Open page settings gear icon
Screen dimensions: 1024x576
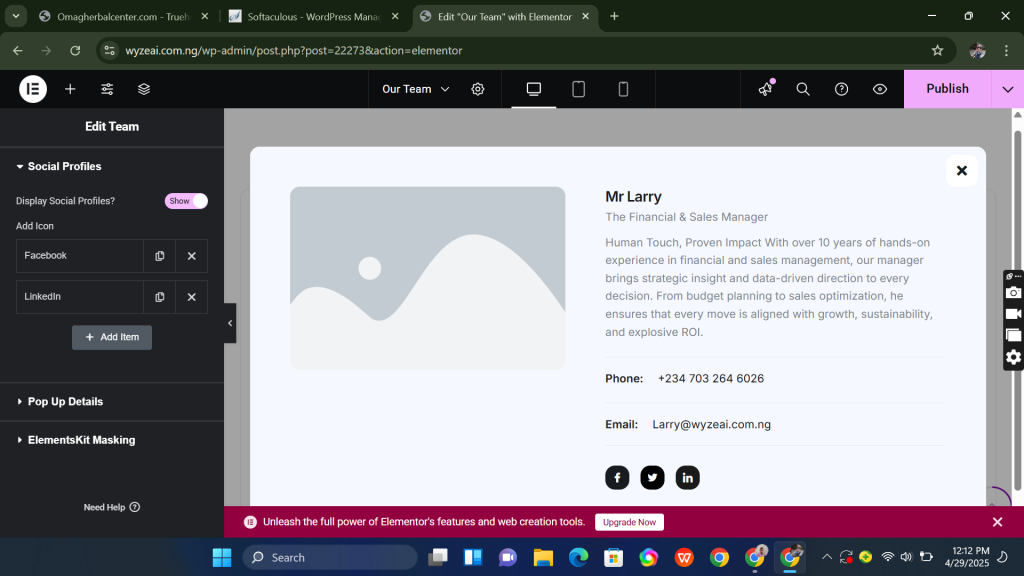coord(478,89)
